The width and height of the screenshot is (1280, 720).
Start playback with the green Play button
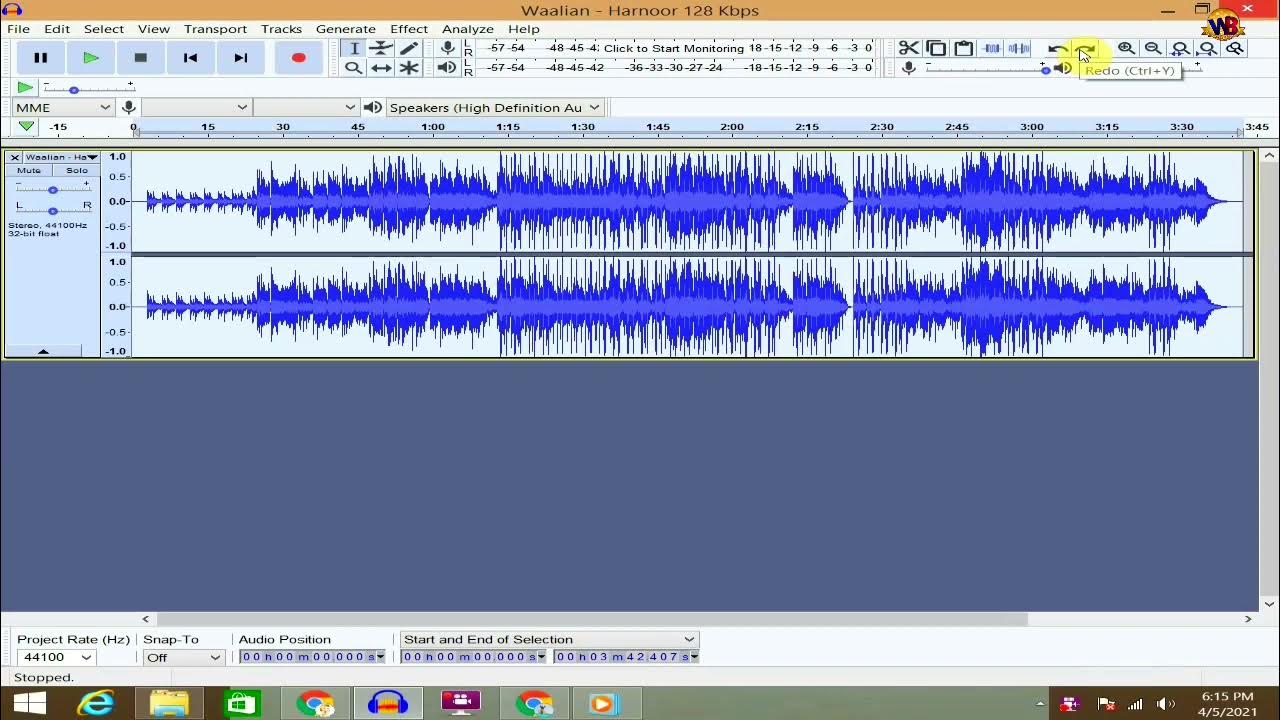tap(90, 58)
